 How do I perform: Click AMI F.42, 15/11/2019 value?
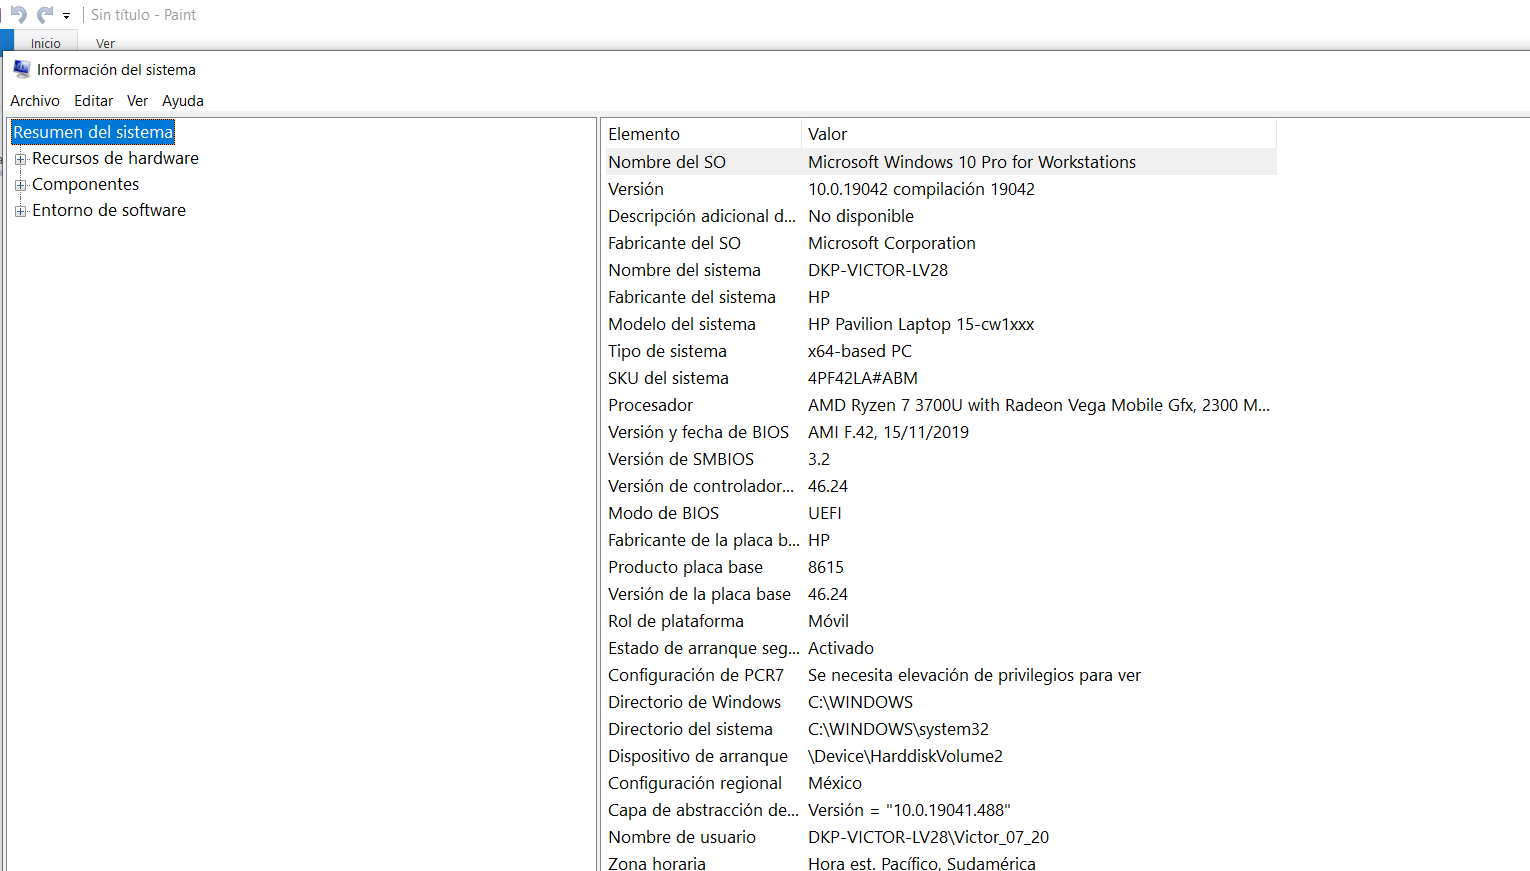[x=888, y=432]
